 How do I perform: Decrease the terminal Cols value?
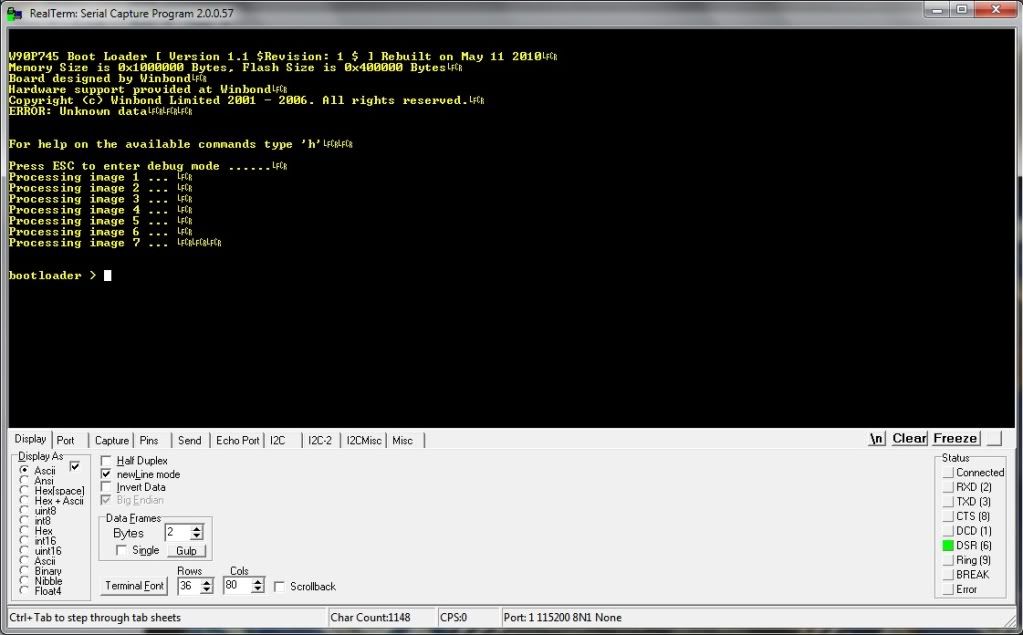[x=257, y=589]
